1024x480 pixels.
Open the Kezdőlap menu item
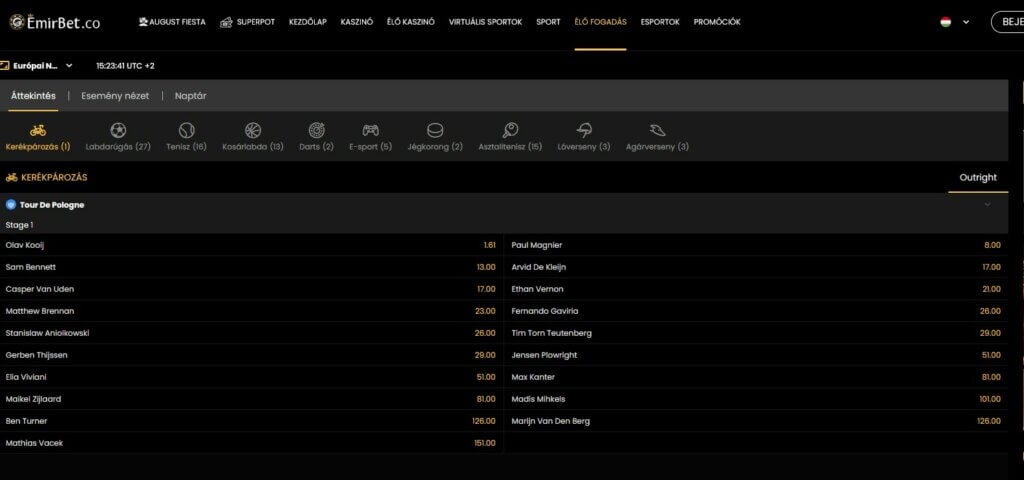pyautogui.click(x=308, y=22)
